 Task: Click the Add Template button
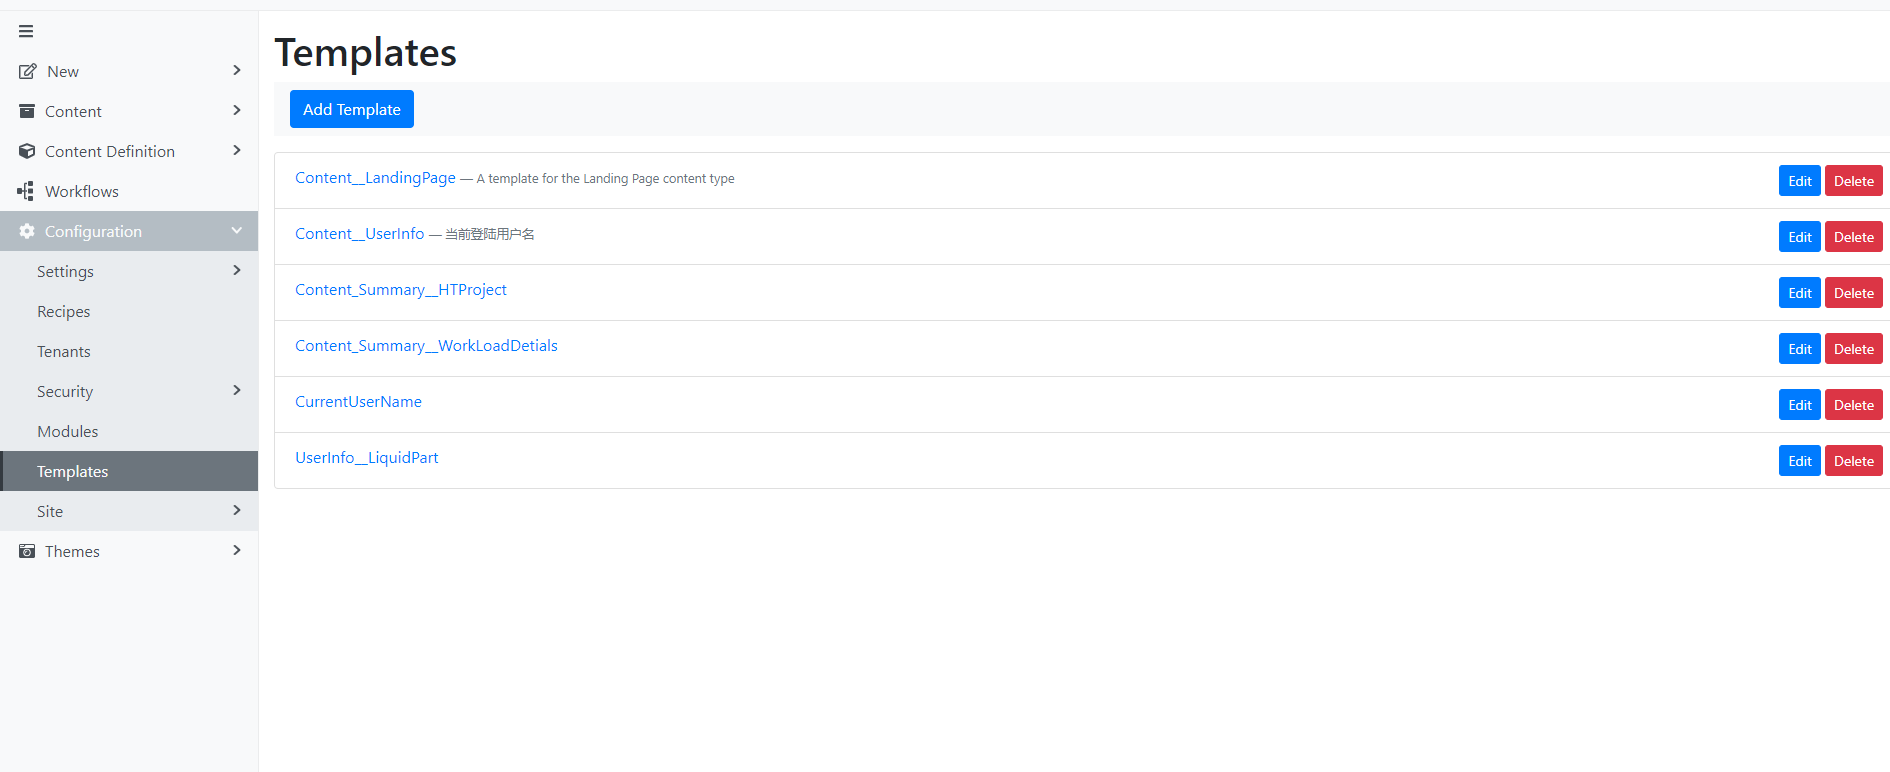coord(352,109)
